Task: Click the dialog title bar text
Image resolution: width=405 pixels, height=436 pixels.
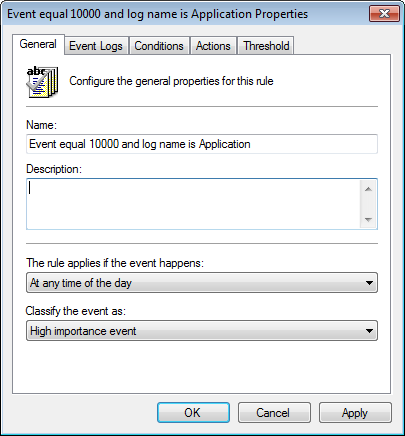Action: (157, 14)
